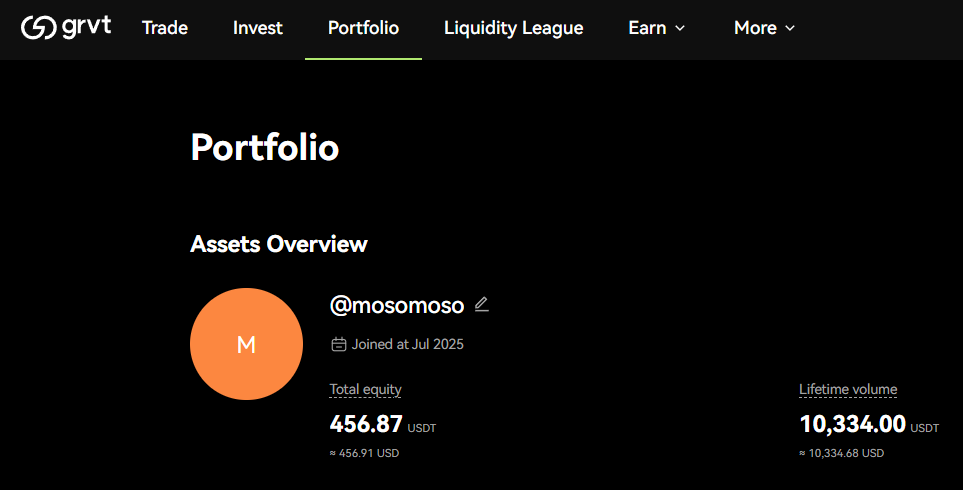Open the Liquidity League page
This screenshot has height=490, width=963.
pyautogui.click(x=513, y=28)
